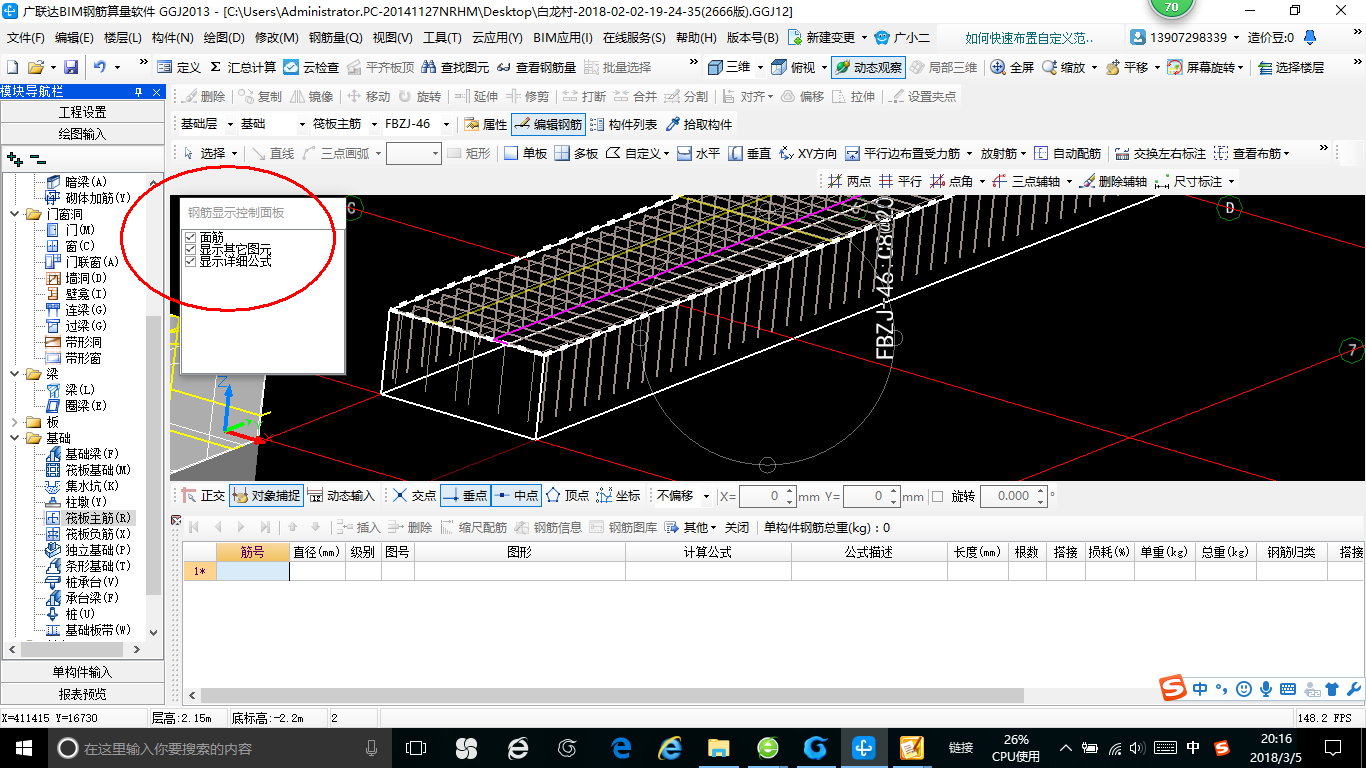
Task: Click the 汇总计算 sum icon
Action: pos(215,67)
